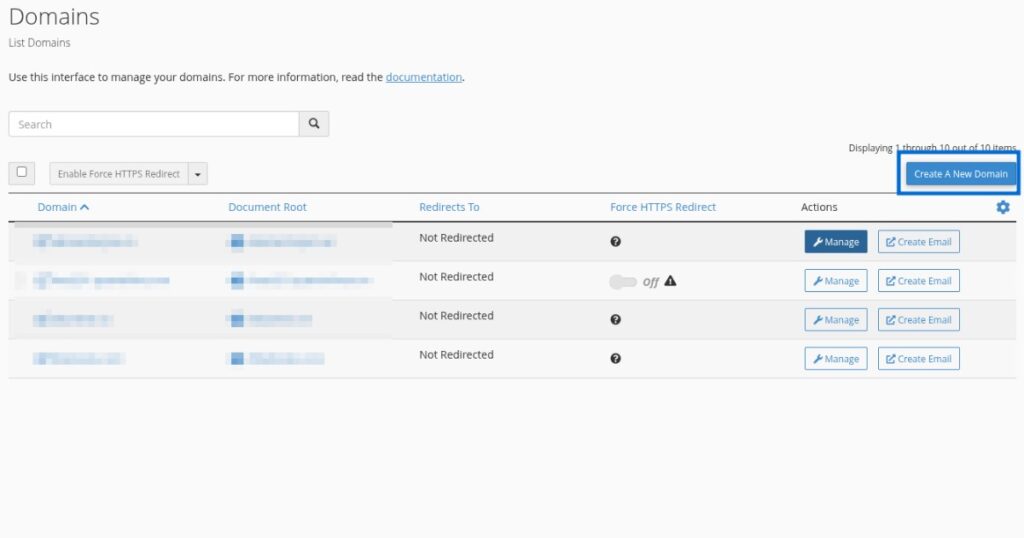Toggle Force HTTPS Redirect switch in second row
Image resolution: width=1024 pixels, height=538 pixels.
(x=622, y=282)
